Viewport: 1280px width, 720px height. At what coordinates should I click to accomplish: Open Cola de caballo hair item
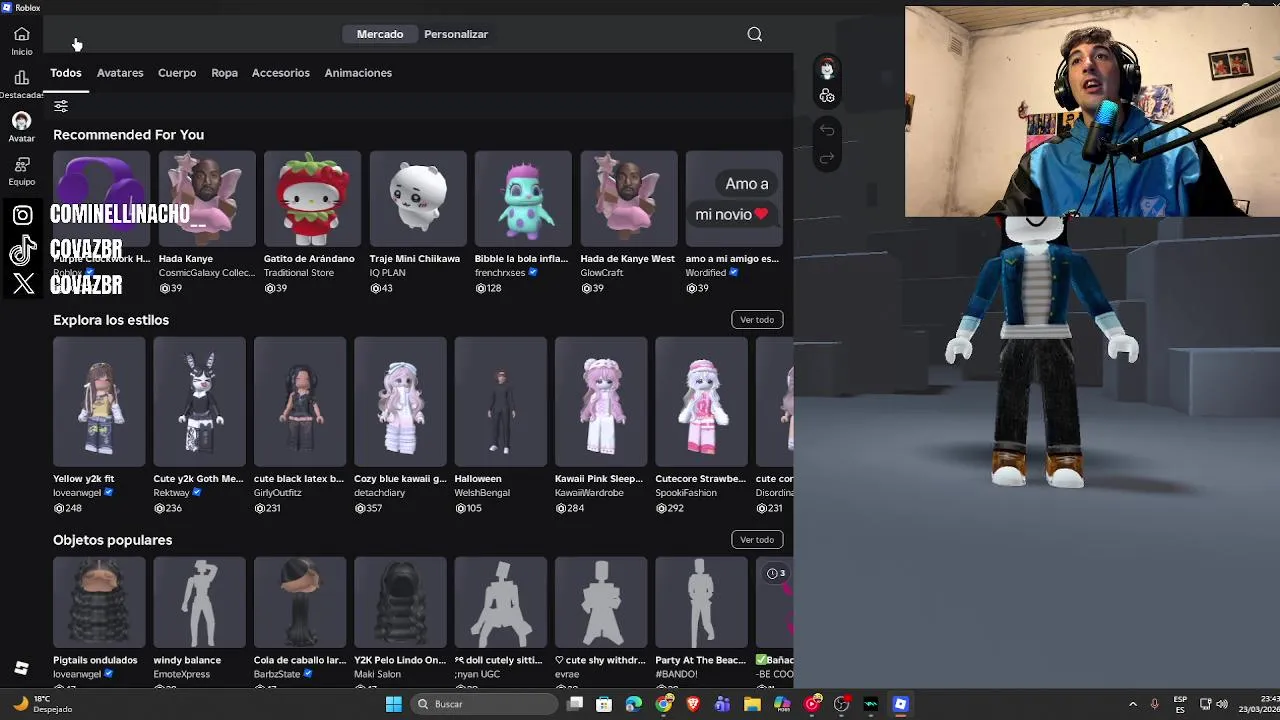[300, 603]
